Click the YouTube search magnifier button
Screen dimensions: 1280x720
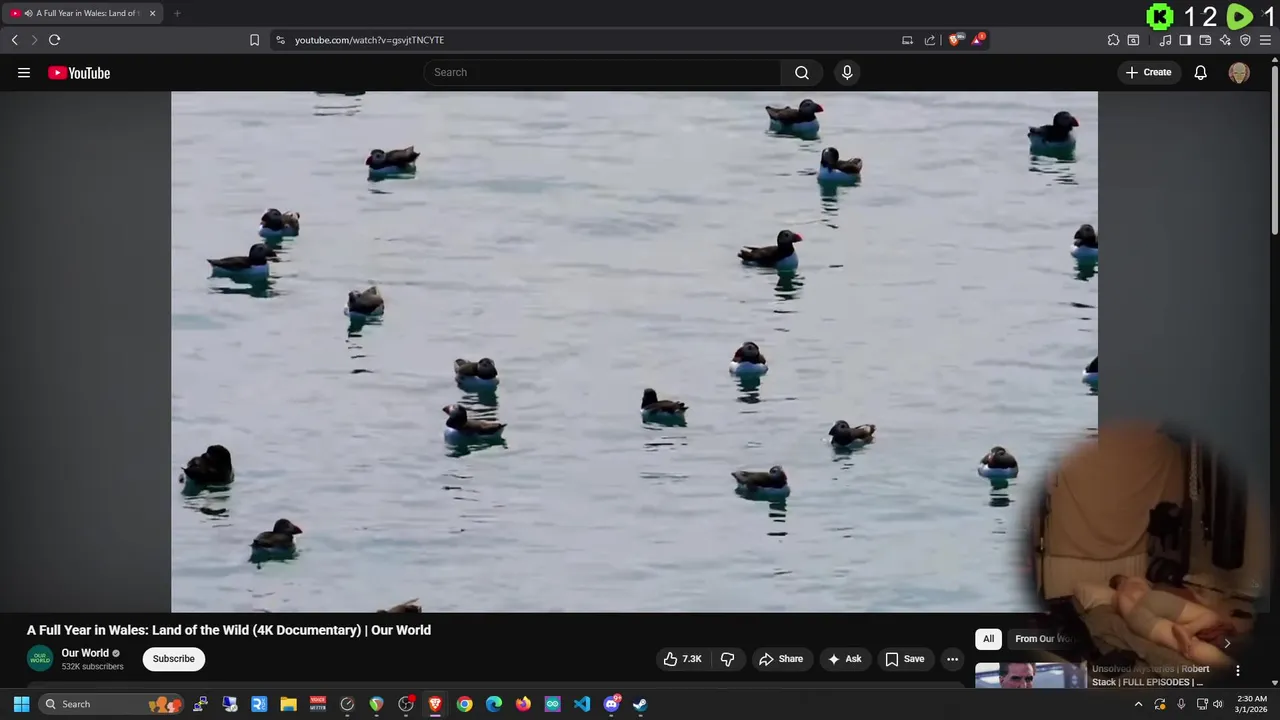[802, 72]
